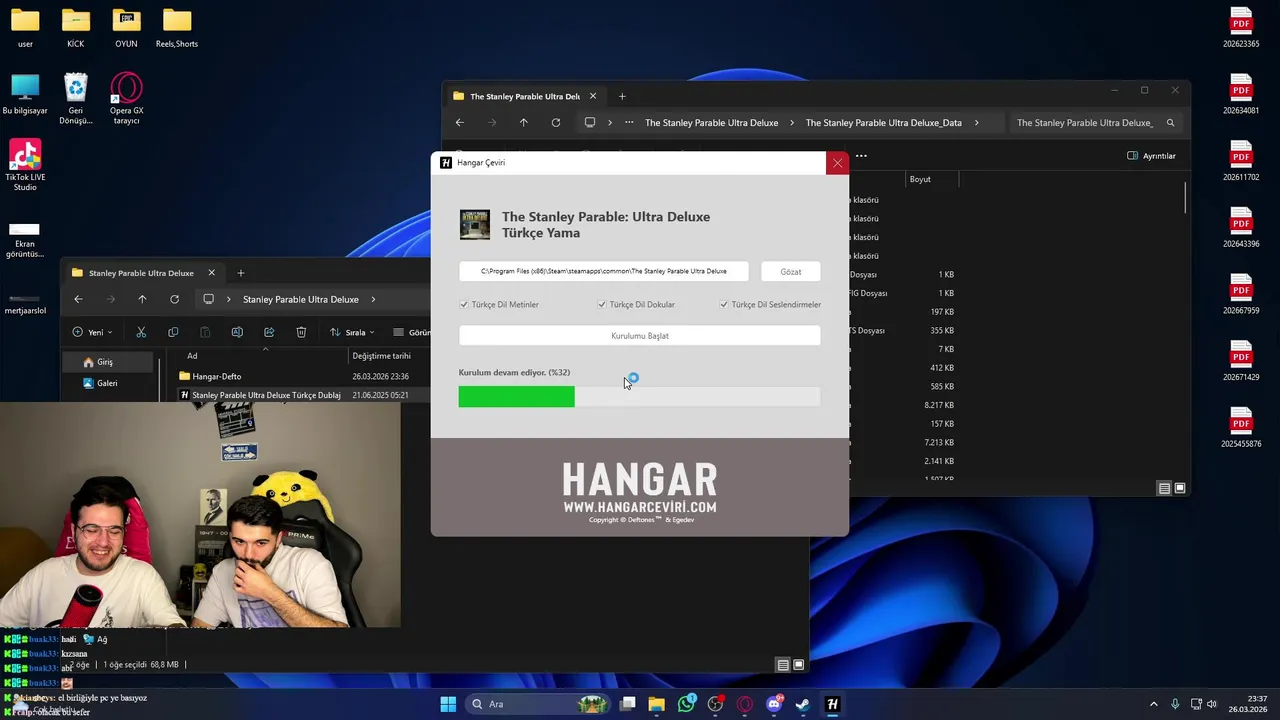
Task: Click the Cut icon in front Explorer toolbar
Action: (x=141, y=332)
